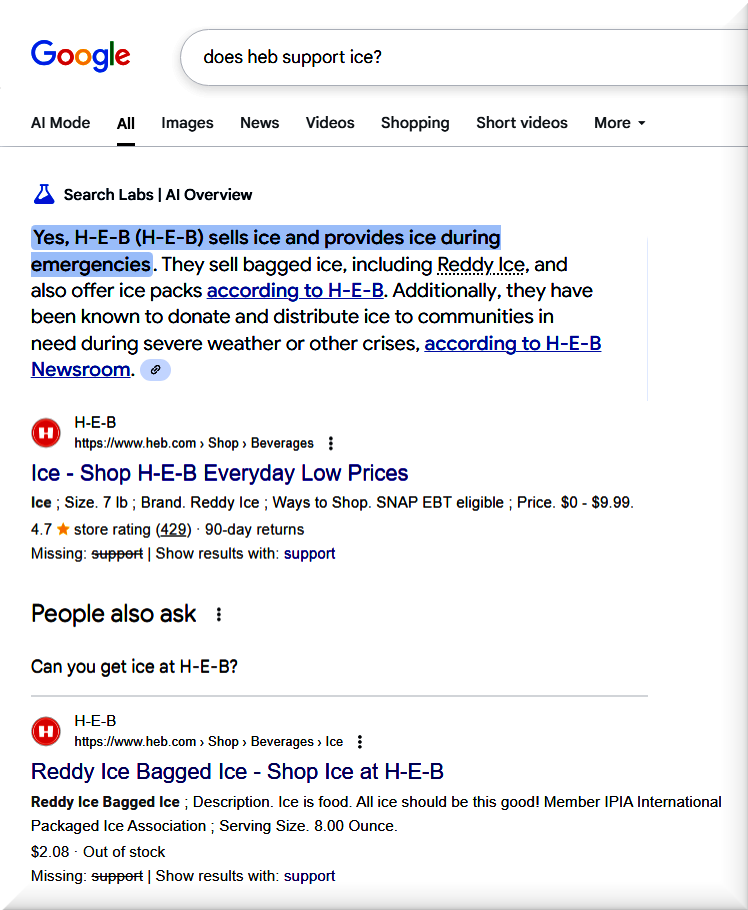Click the Google logo
The image size is (748, 910).
(x=80, y=56)
